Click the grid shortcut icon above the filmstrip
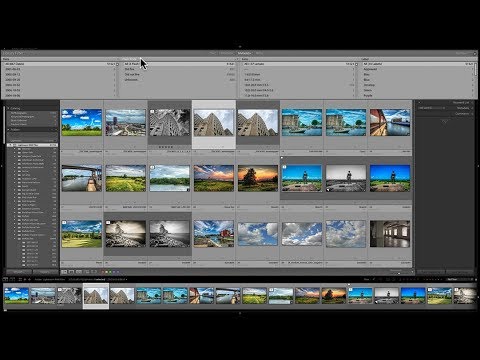Image resolution: width=480 pixels, height=360 pixels. click(x=20, y=279)
